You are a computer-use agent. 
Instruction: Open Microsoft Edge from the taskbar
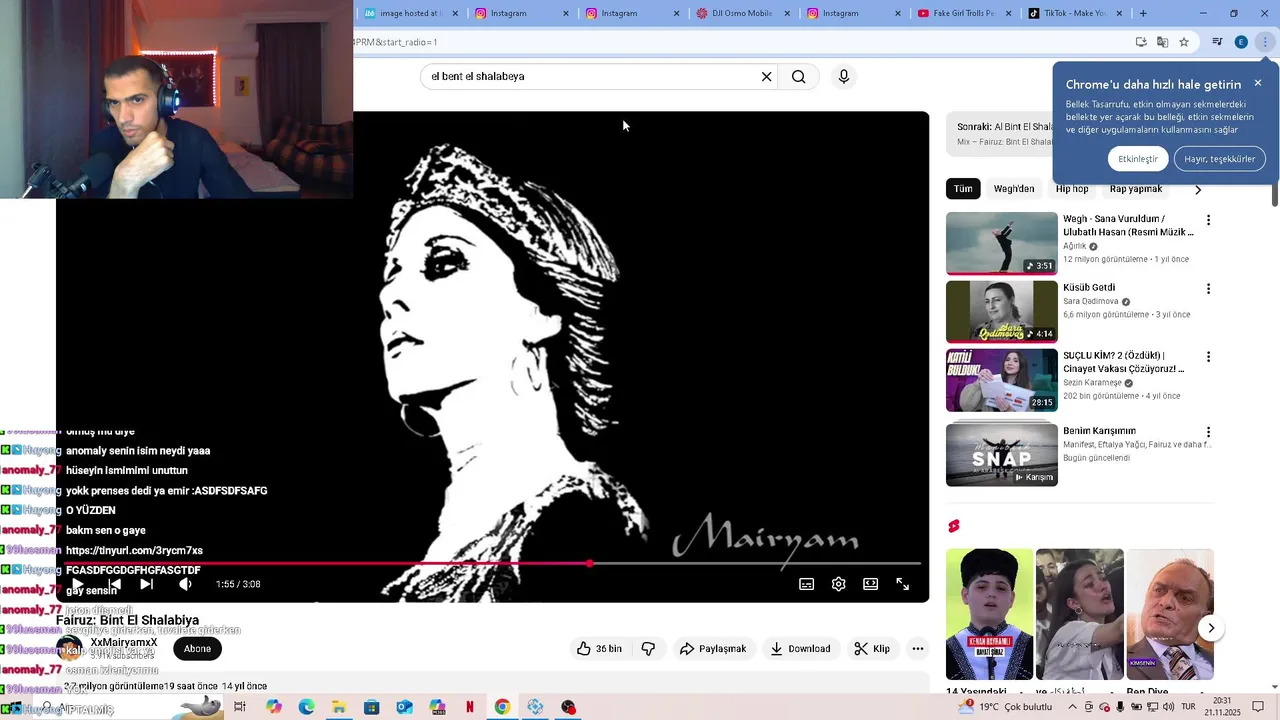coord(306,707)
